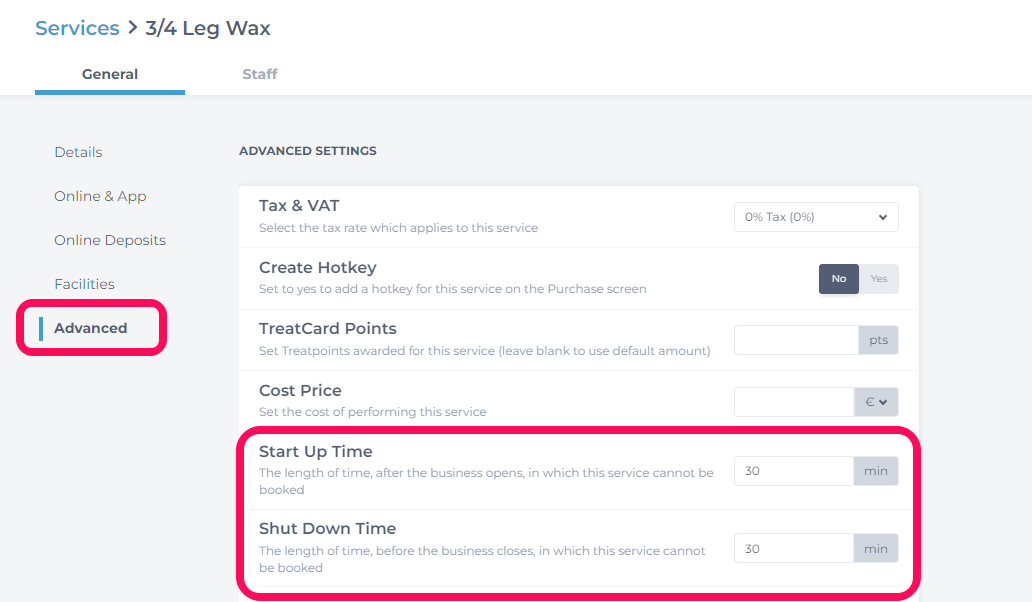The width and height of the screenshot is (1032, 602).
Task: Select the General tab
Action: tap(110, 74)
